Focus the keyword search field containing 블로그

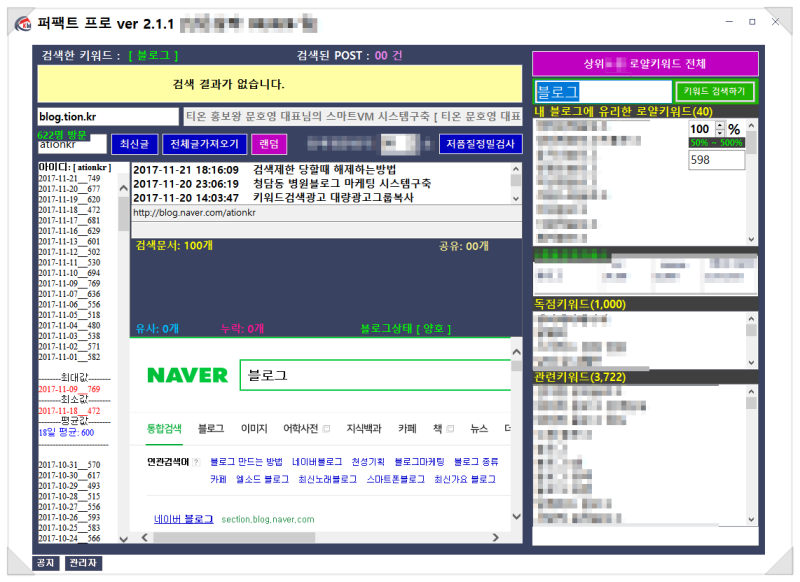603,92
